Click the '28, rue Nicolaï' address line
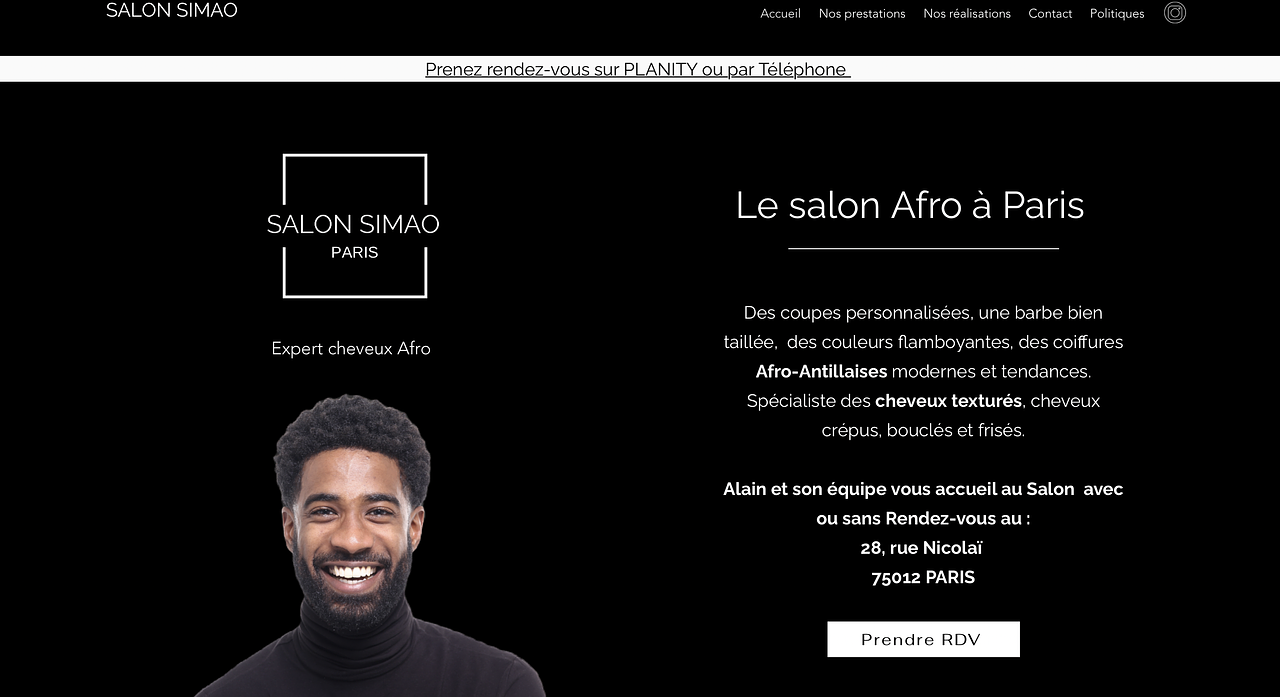This screenshot has width=1280, height=697. pyautogui.click(x=922, y=548)
